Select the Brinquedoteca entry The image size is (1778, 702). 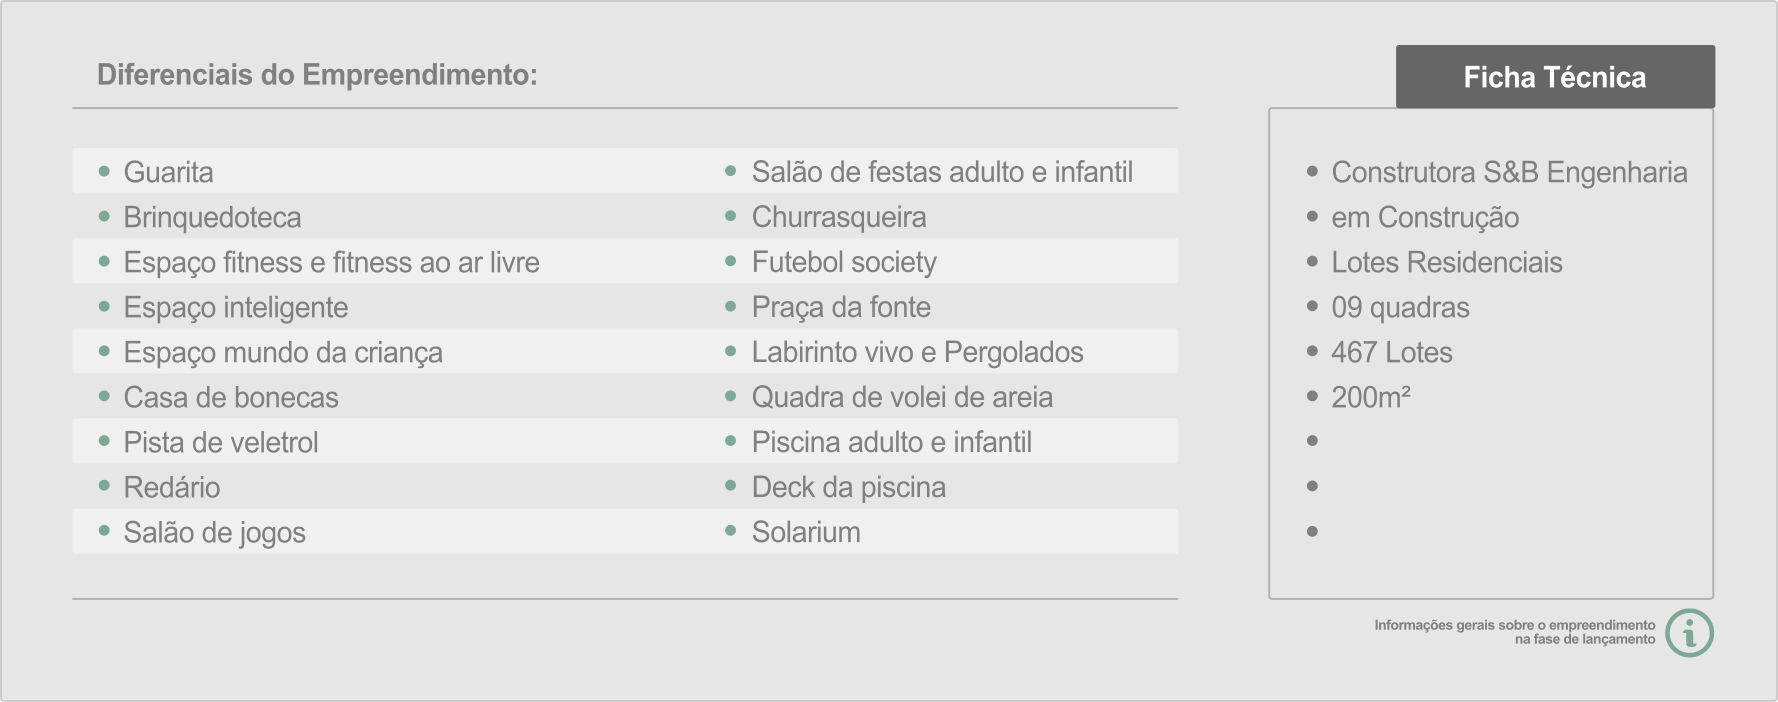pos(212,217)
